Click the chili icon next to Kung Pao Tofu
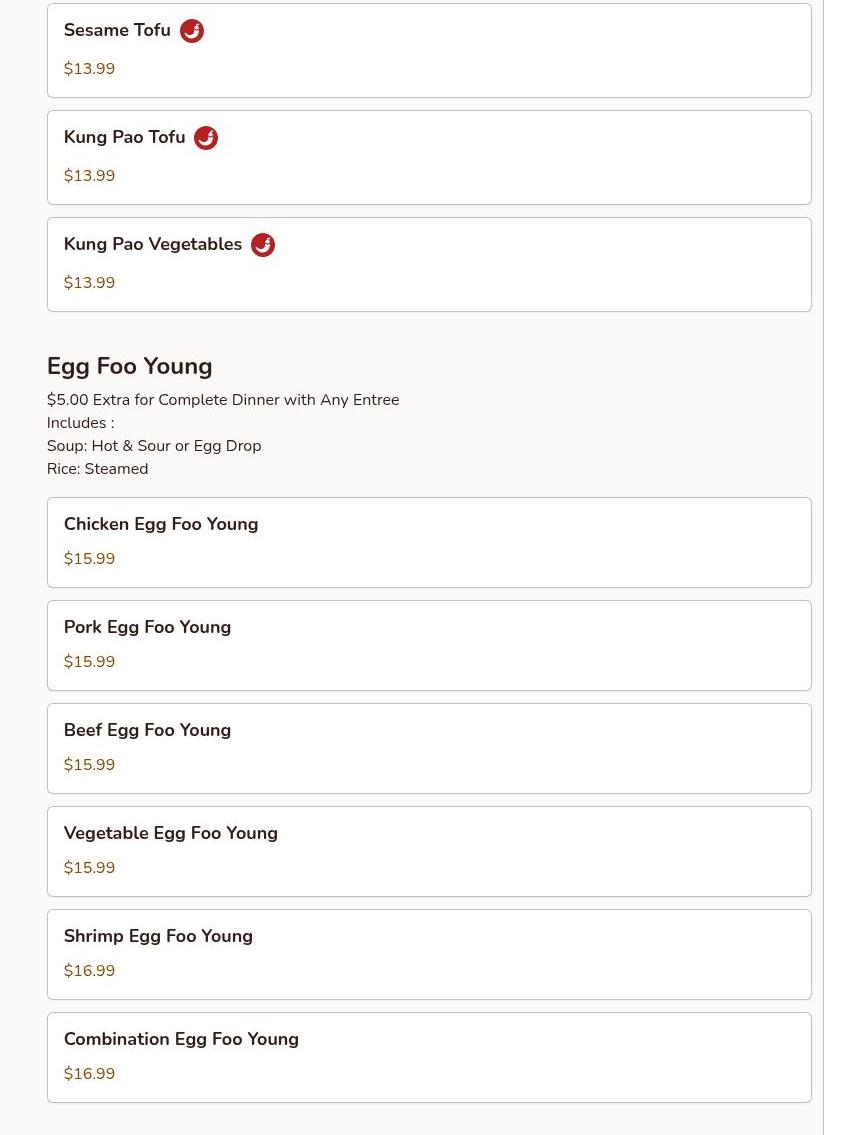This screenshot has width=844, height=1135. pyautogui.click(x=206, y=138)
